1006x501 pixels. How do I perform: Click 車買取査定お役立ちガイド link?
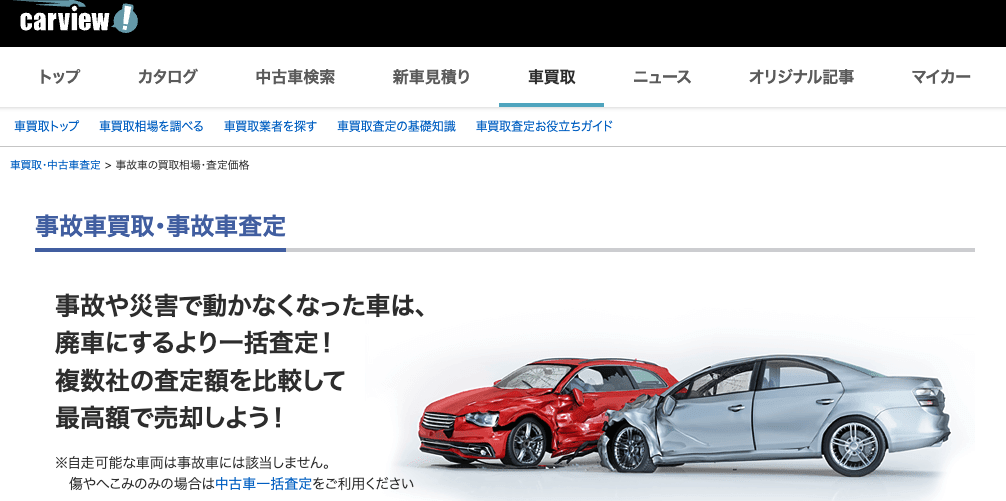pyautogui.click(x=545, y=126)
